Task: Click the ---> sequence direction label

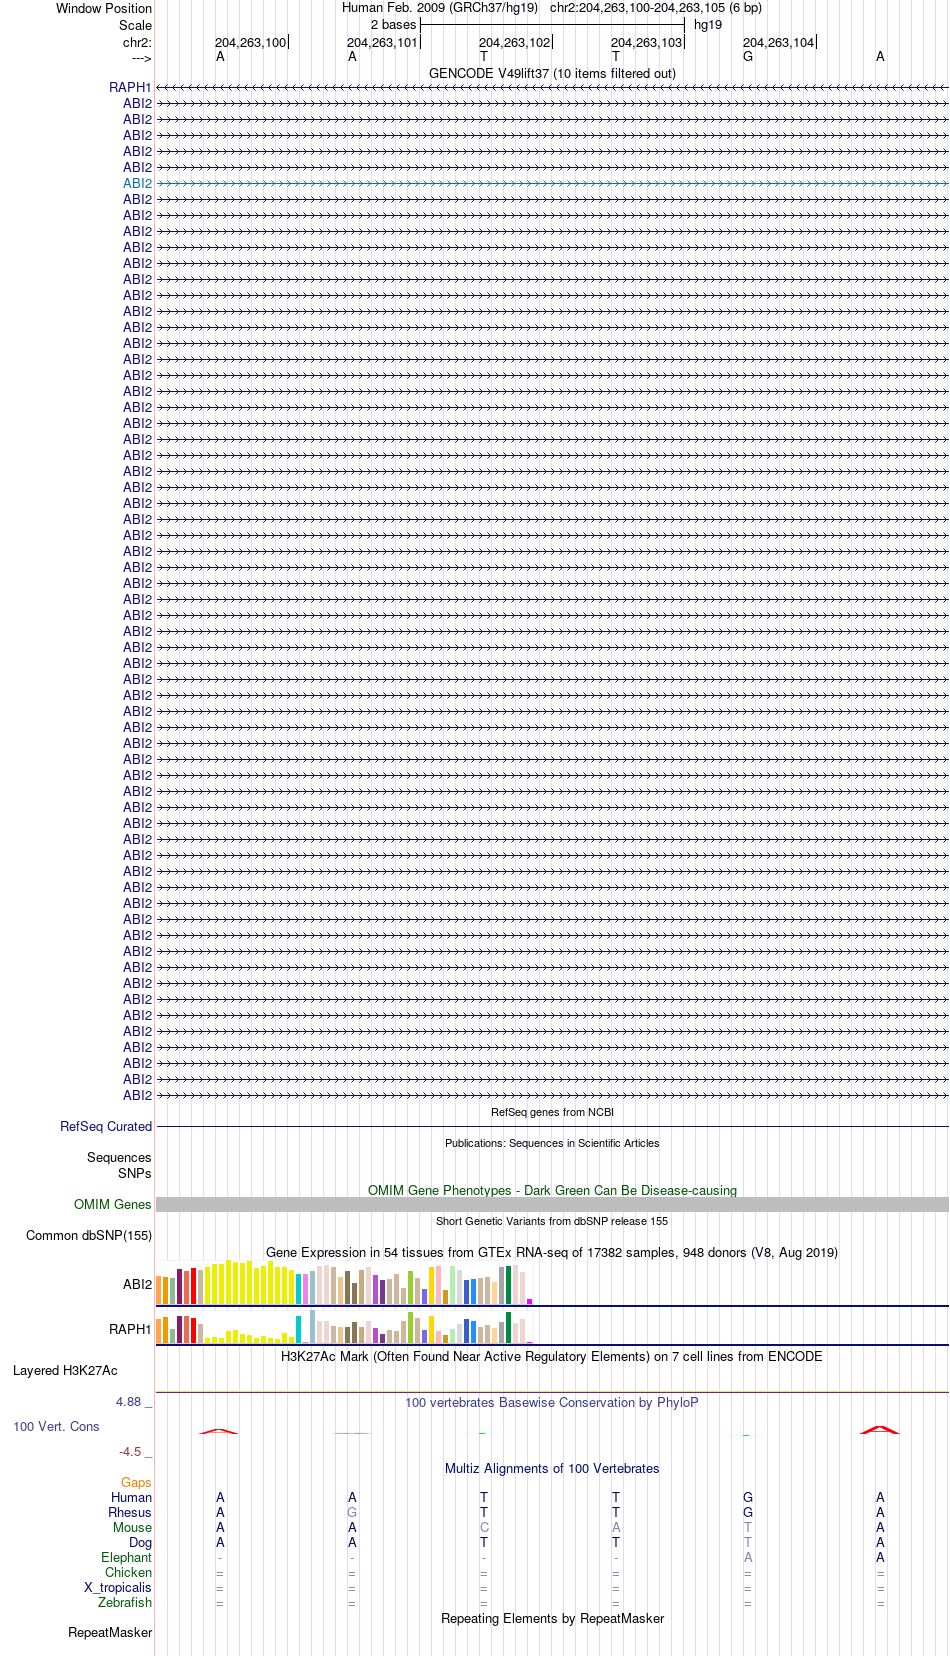Action: pos(141,58)
